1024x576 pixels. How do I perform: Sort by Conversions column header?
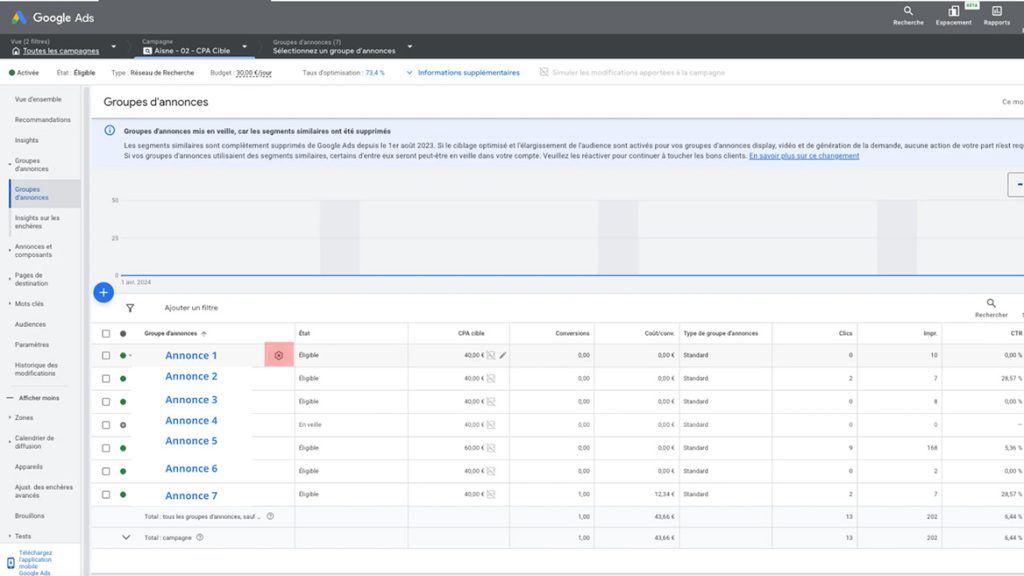point(572,333)
